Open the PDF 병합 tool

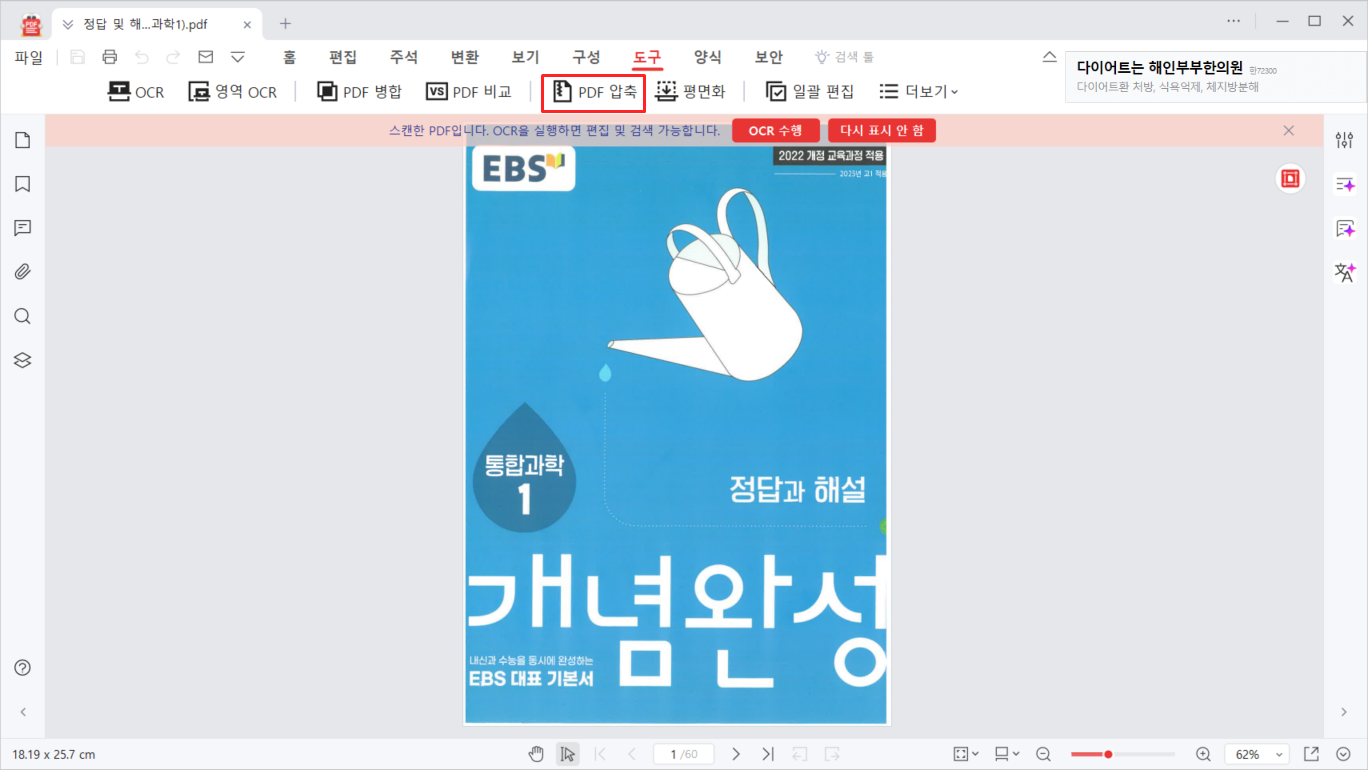(359, 92)
